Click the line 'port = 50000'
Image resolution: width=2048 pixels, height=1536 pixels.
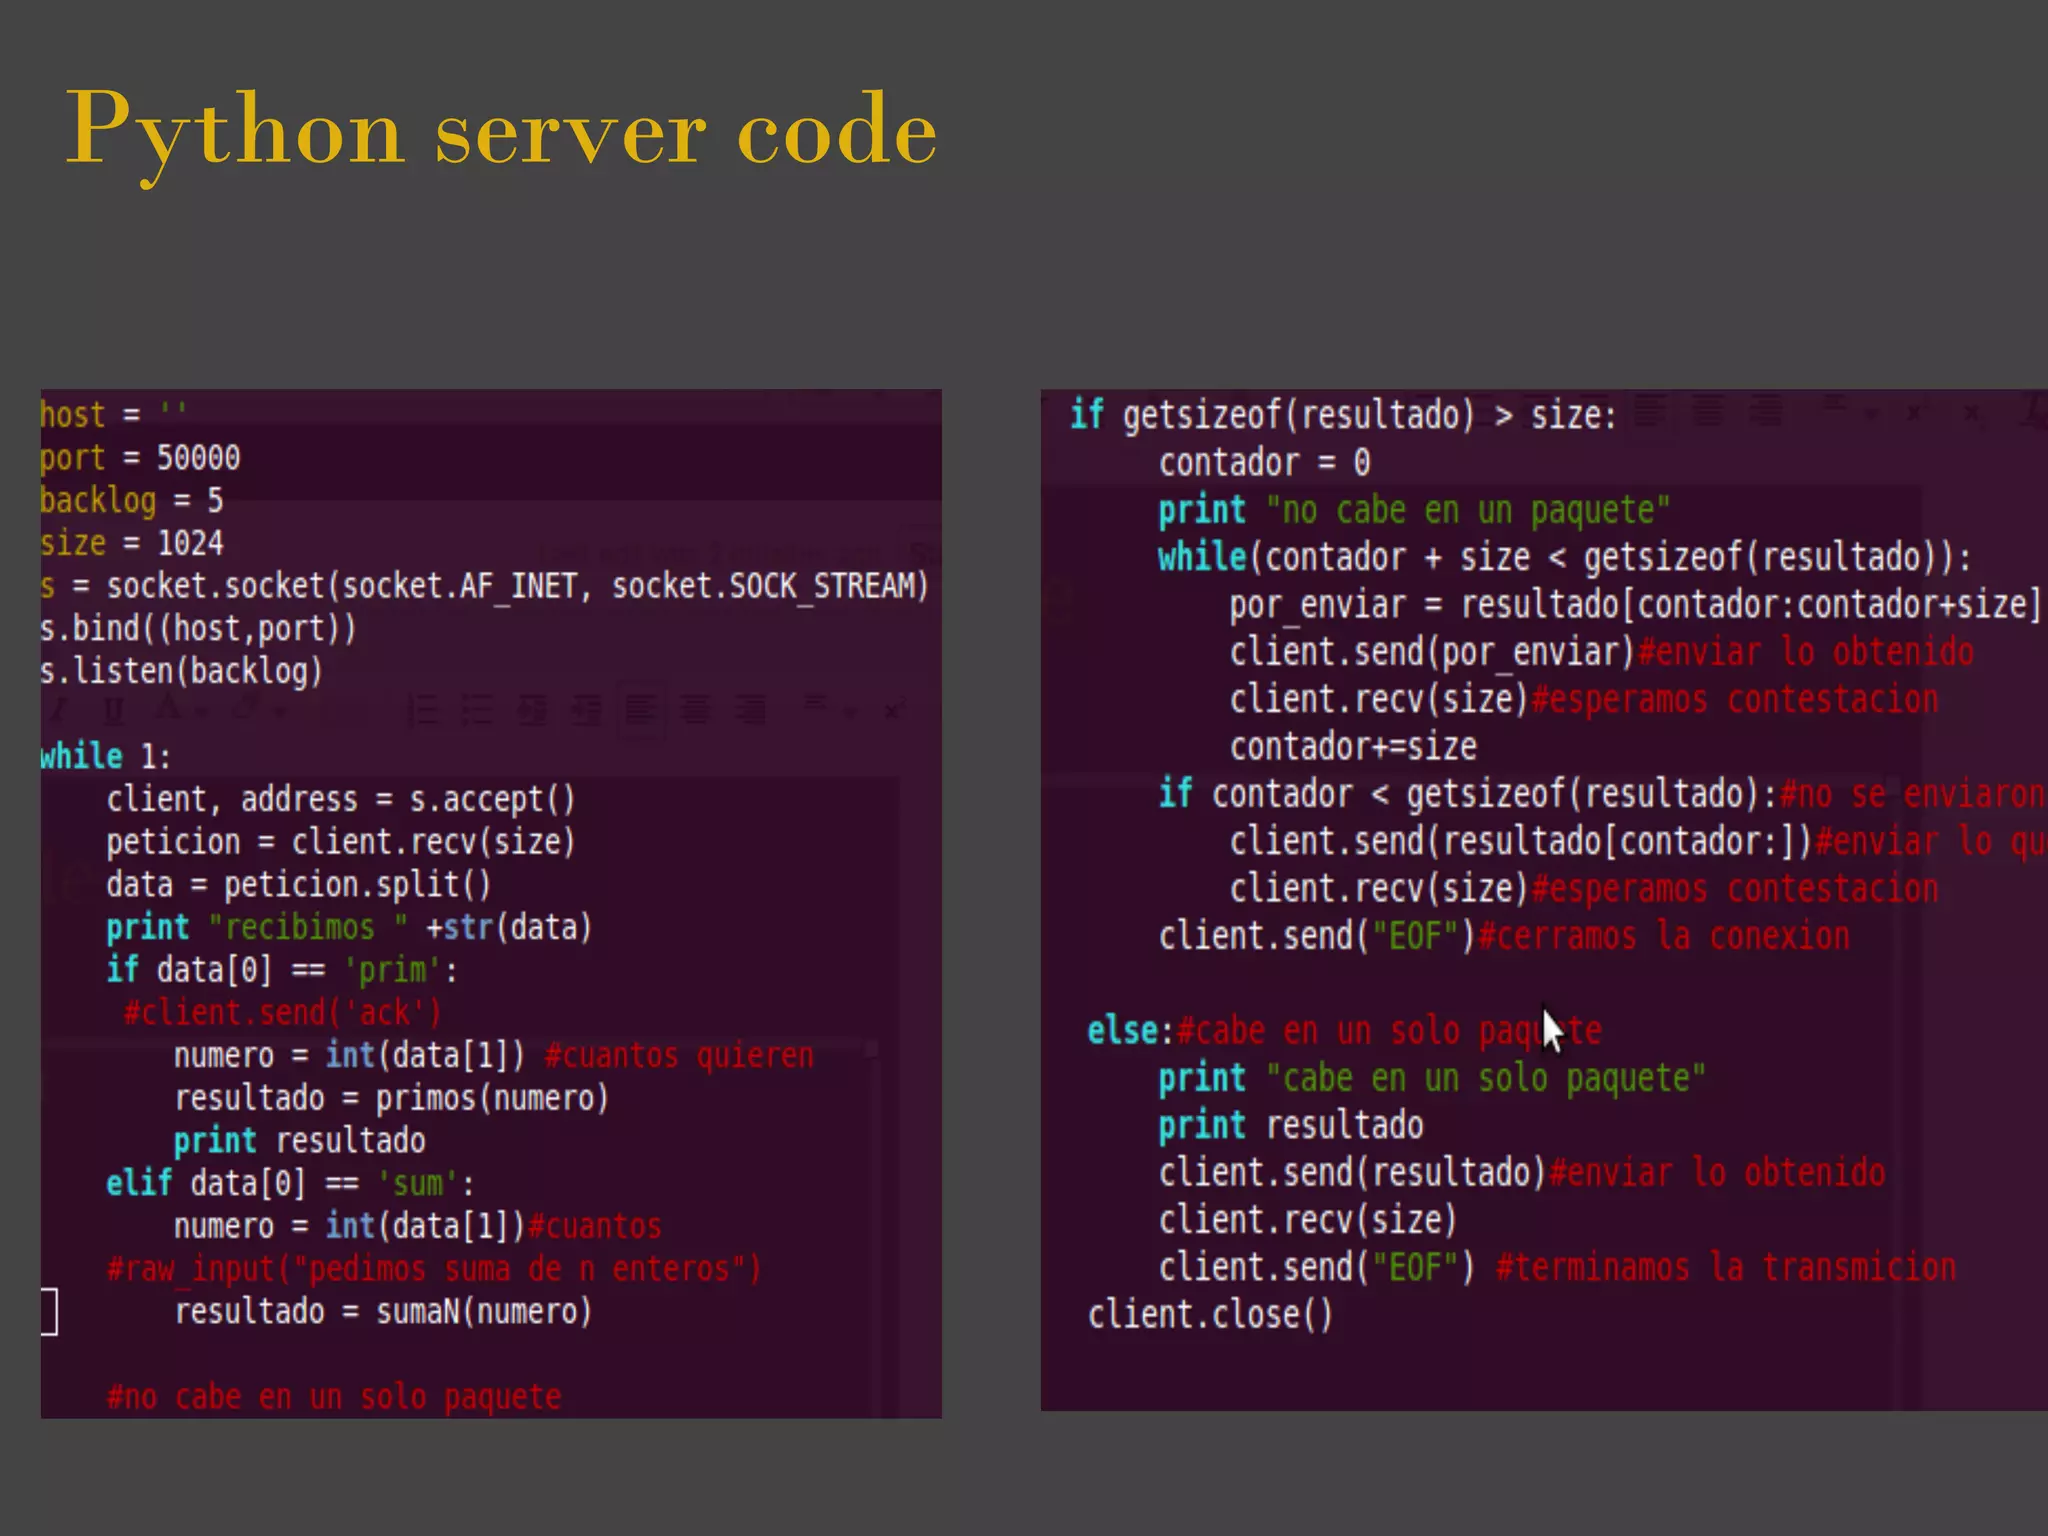[140, 457]
